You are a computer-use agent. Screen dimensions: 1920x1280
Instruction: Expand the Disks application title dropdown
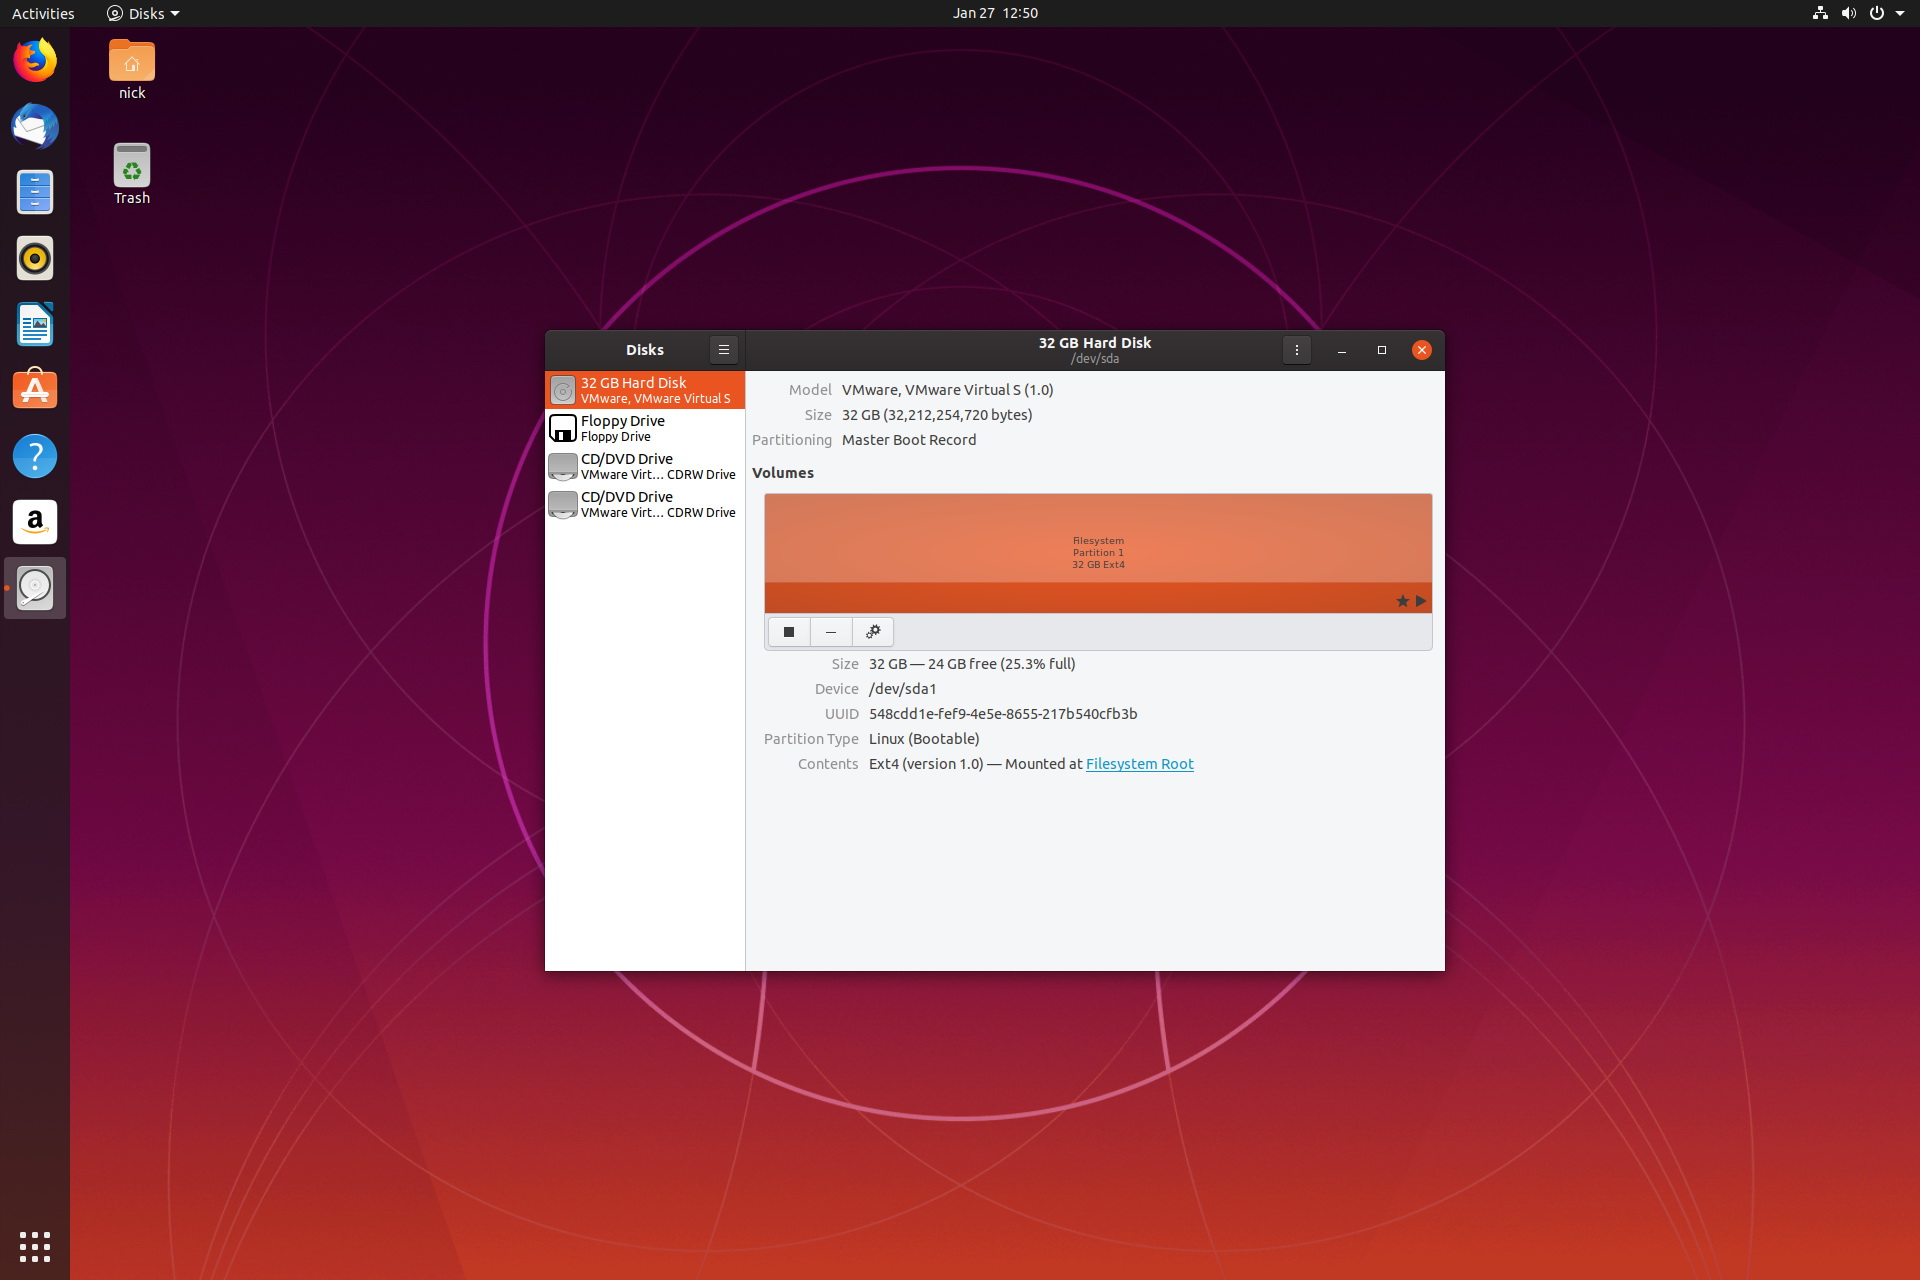pyautogui.click(x=143, y=13)
